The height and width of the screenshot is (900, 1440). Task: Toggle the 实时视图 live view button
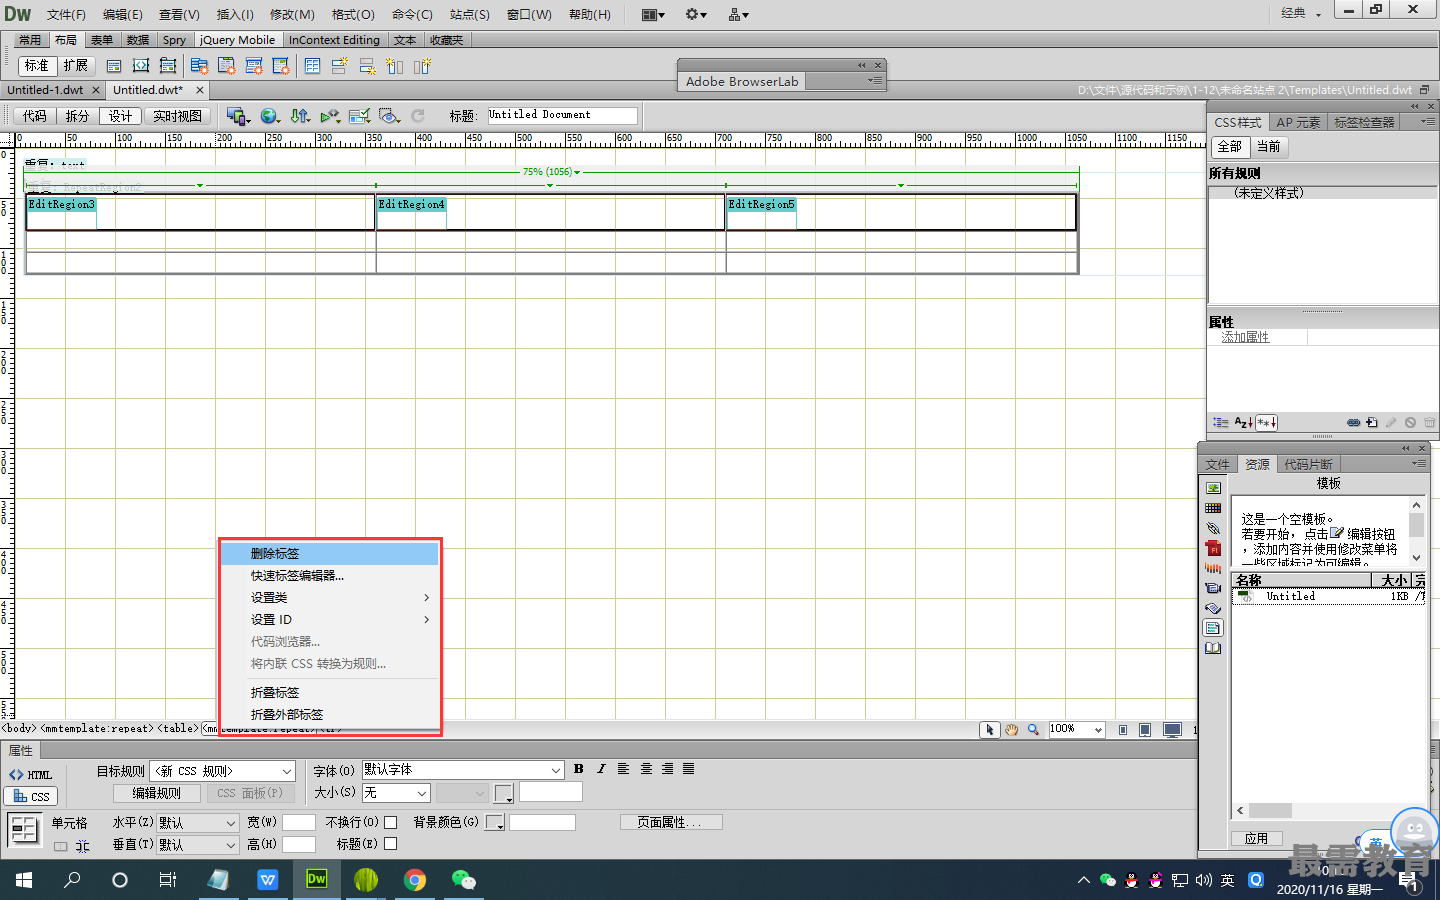(x=177, y=116)
